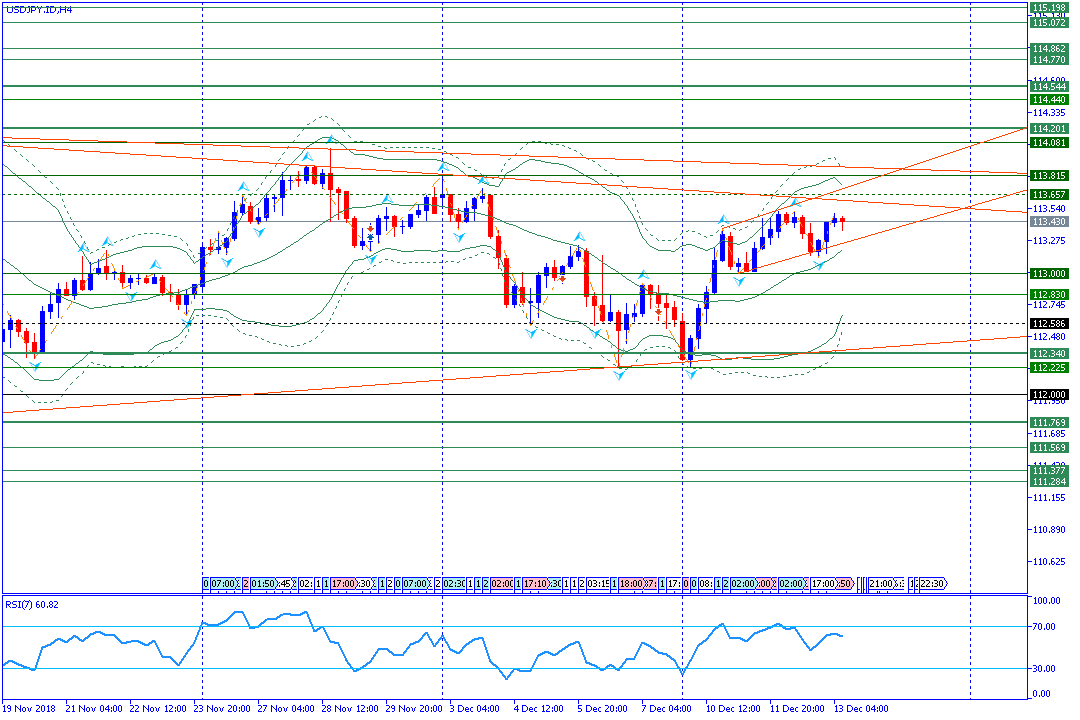The width and height of the screenshot is (1080, 720).
Task: Select the 114.081 price level label
Action: click(x=1049, y=143)
